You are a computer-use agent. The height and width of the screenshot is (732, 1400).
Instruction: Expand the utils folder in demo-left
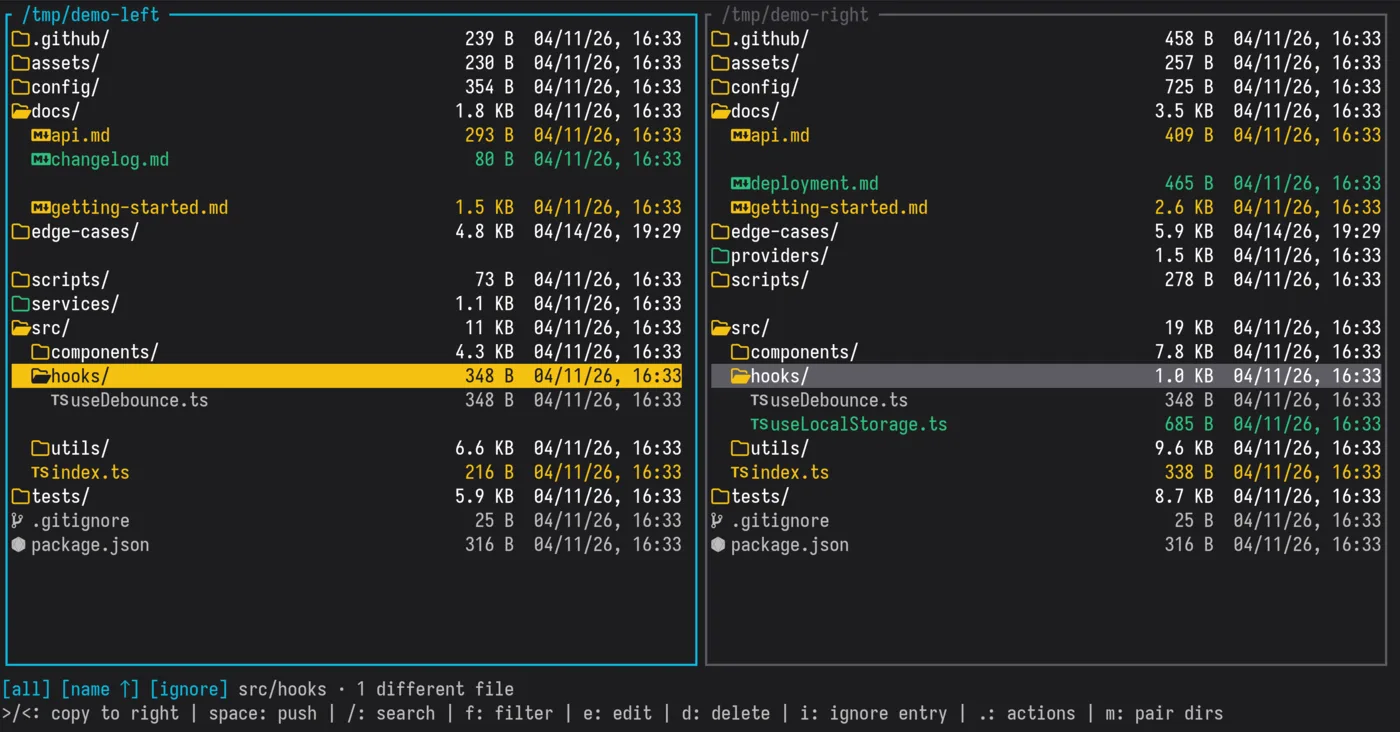pos(40,448)
